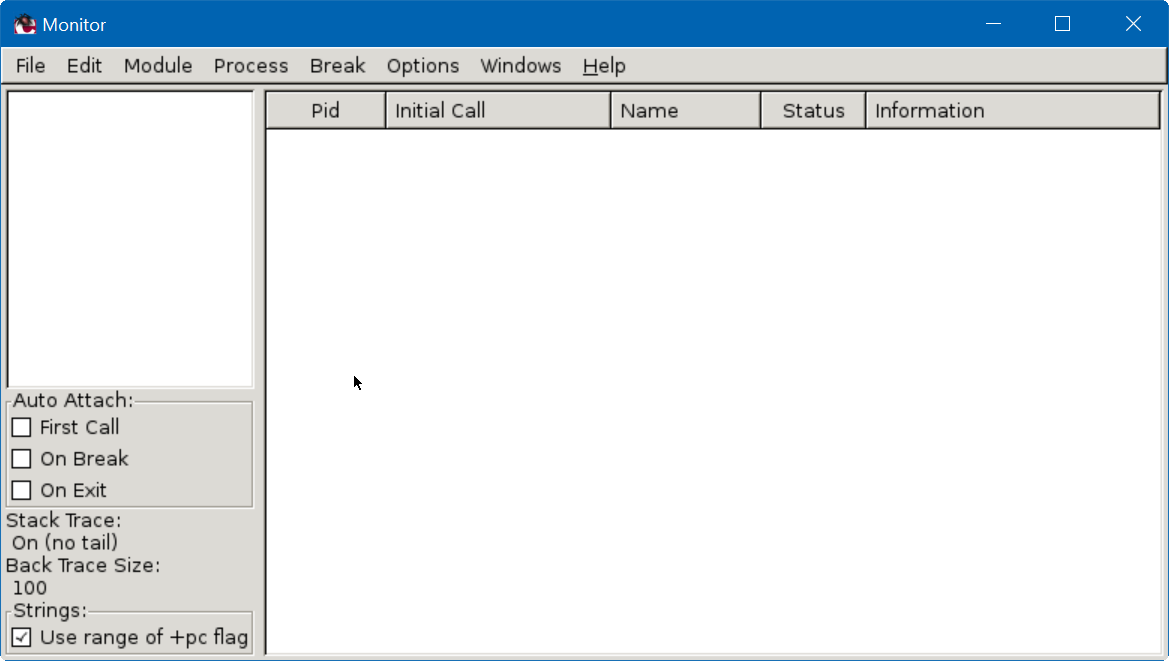Open the Help menu
The height and width of the screenshot is (661, 1169).
pyautogui.click(x=604, y=66)
